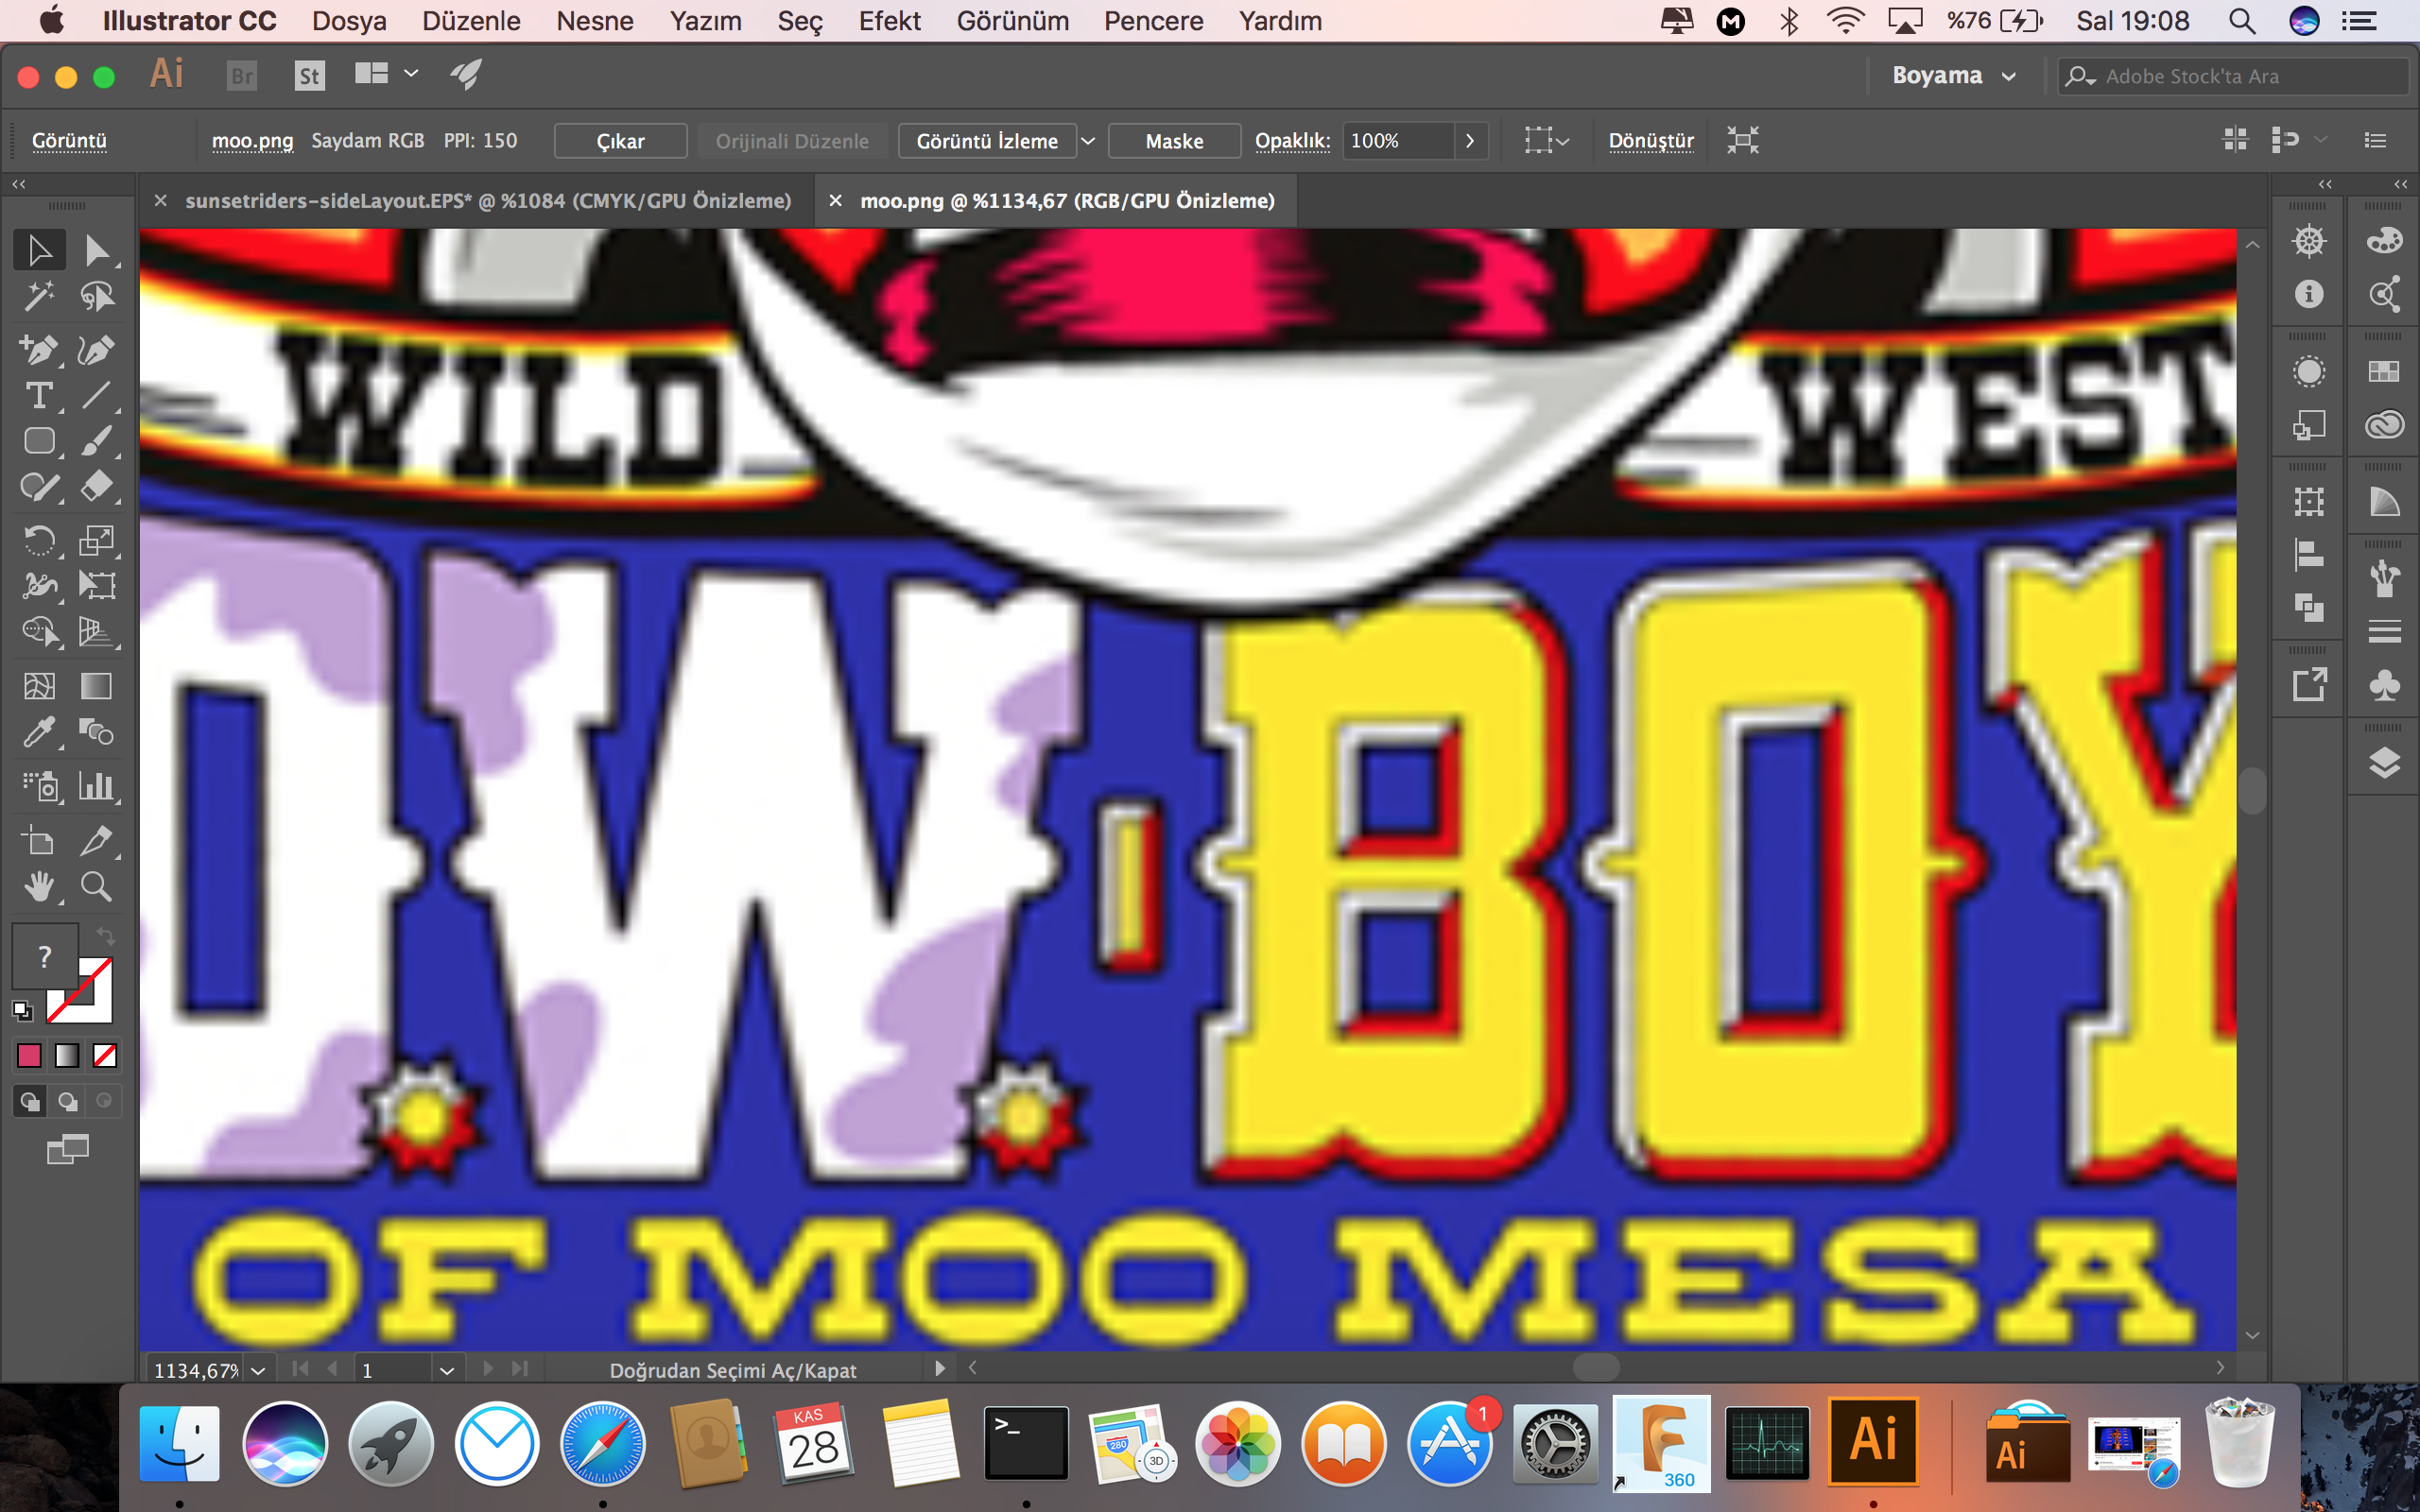Viewport: 2420px width, 1512px height.
Task: Select the Magic Wand tool
Action: click(40, 296)
